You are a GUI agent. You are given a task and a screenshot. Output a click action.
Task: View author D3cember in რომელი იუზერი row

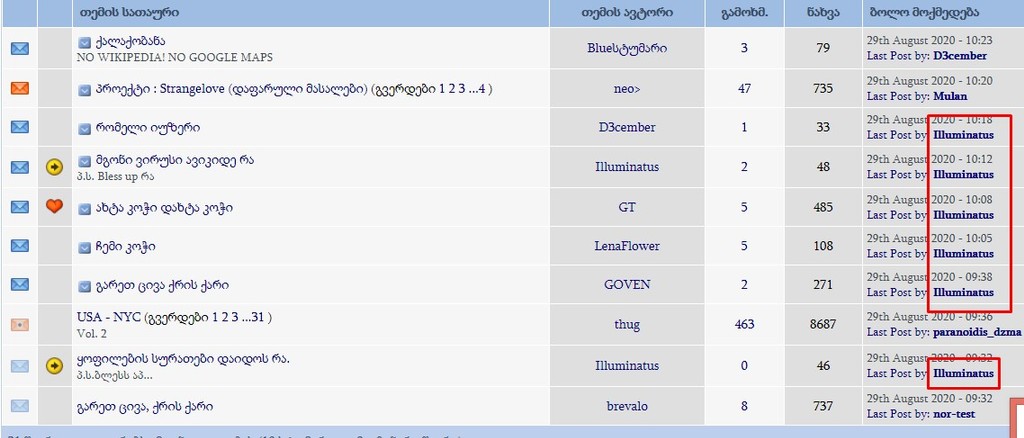(627, 127)
